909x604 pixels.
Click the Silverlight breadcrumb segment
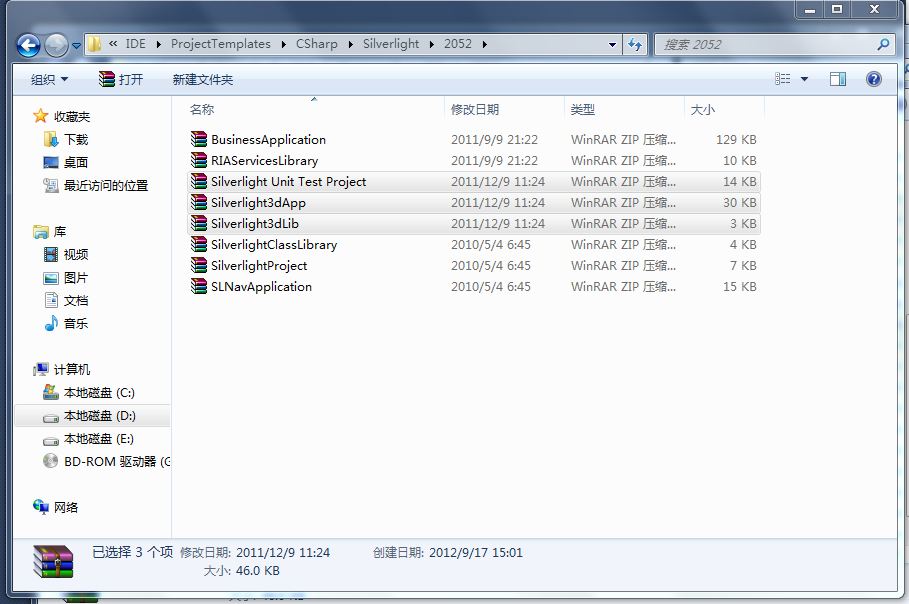[390, 44]
